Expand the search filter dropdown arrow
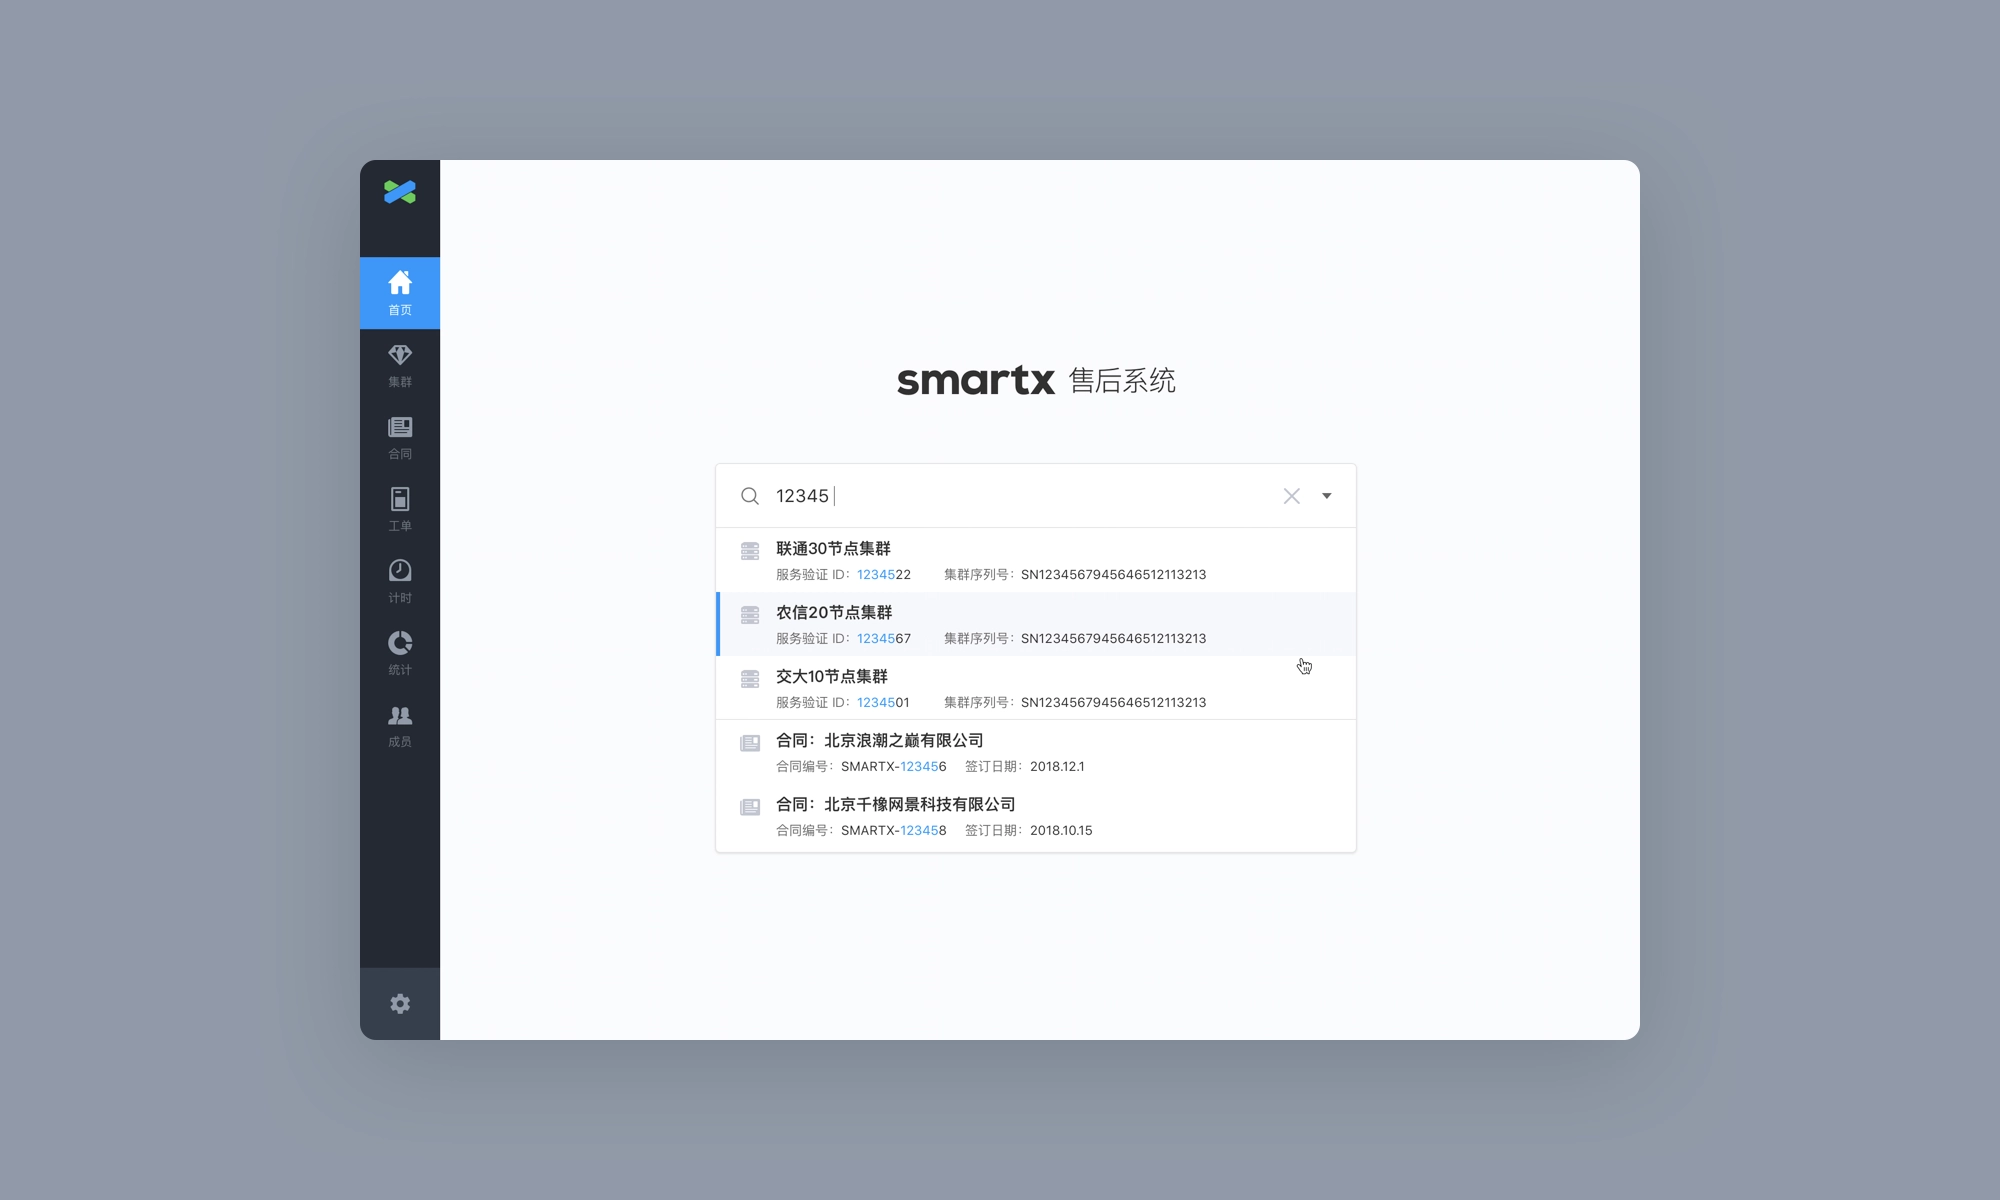Image resolution: width=2000 pixels, height=1200 pixels. coord(1327,496)
